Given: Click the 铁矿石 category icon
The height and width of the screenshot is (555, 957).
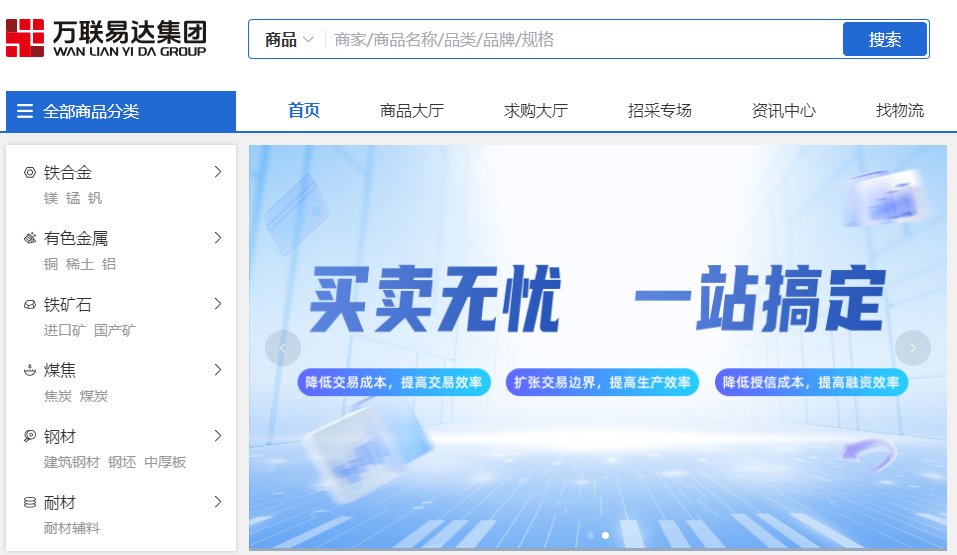Looking at the screenshot, I should [30, 304].
